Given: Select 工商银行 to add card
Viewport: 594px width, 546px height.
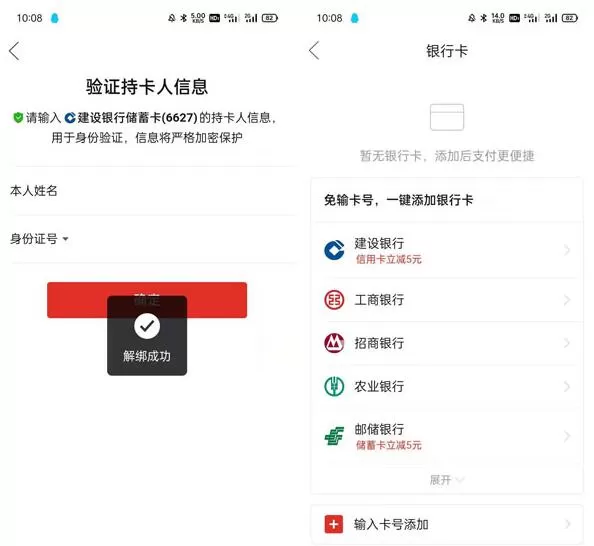Looking at the screenshot, I should tap(447, 300).
